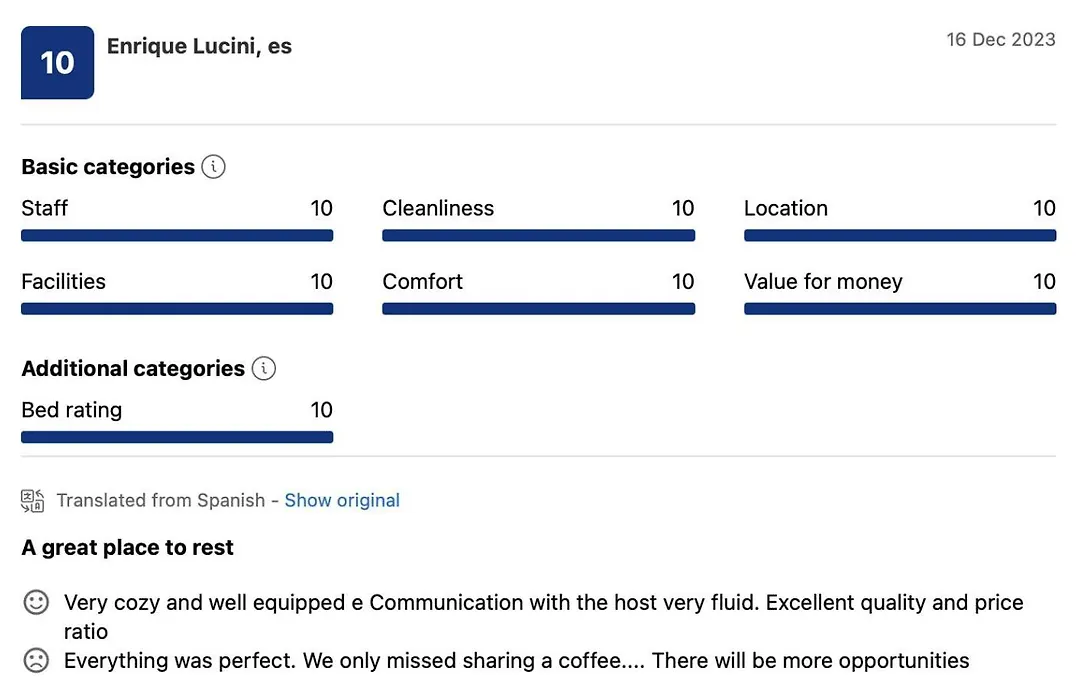
Task: Click info icon beside Additional categories
Action: (x=264, y=369)
